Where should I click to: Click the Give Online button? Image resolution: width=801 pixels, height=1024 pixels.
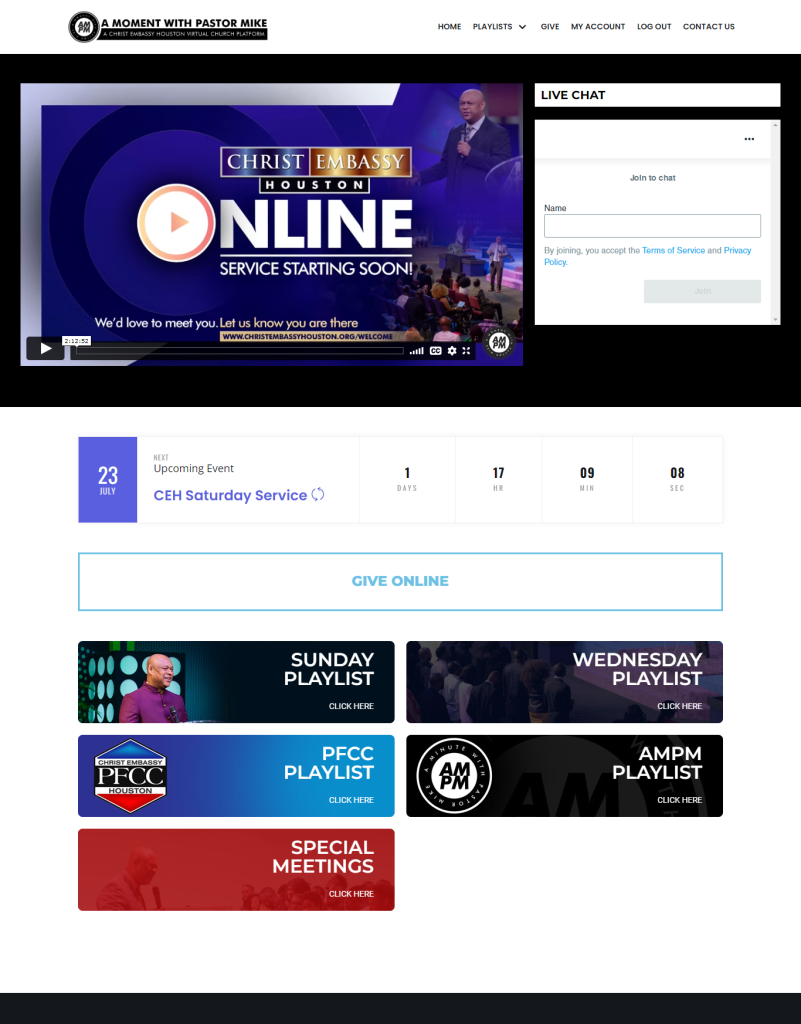[x=400, y=581]
